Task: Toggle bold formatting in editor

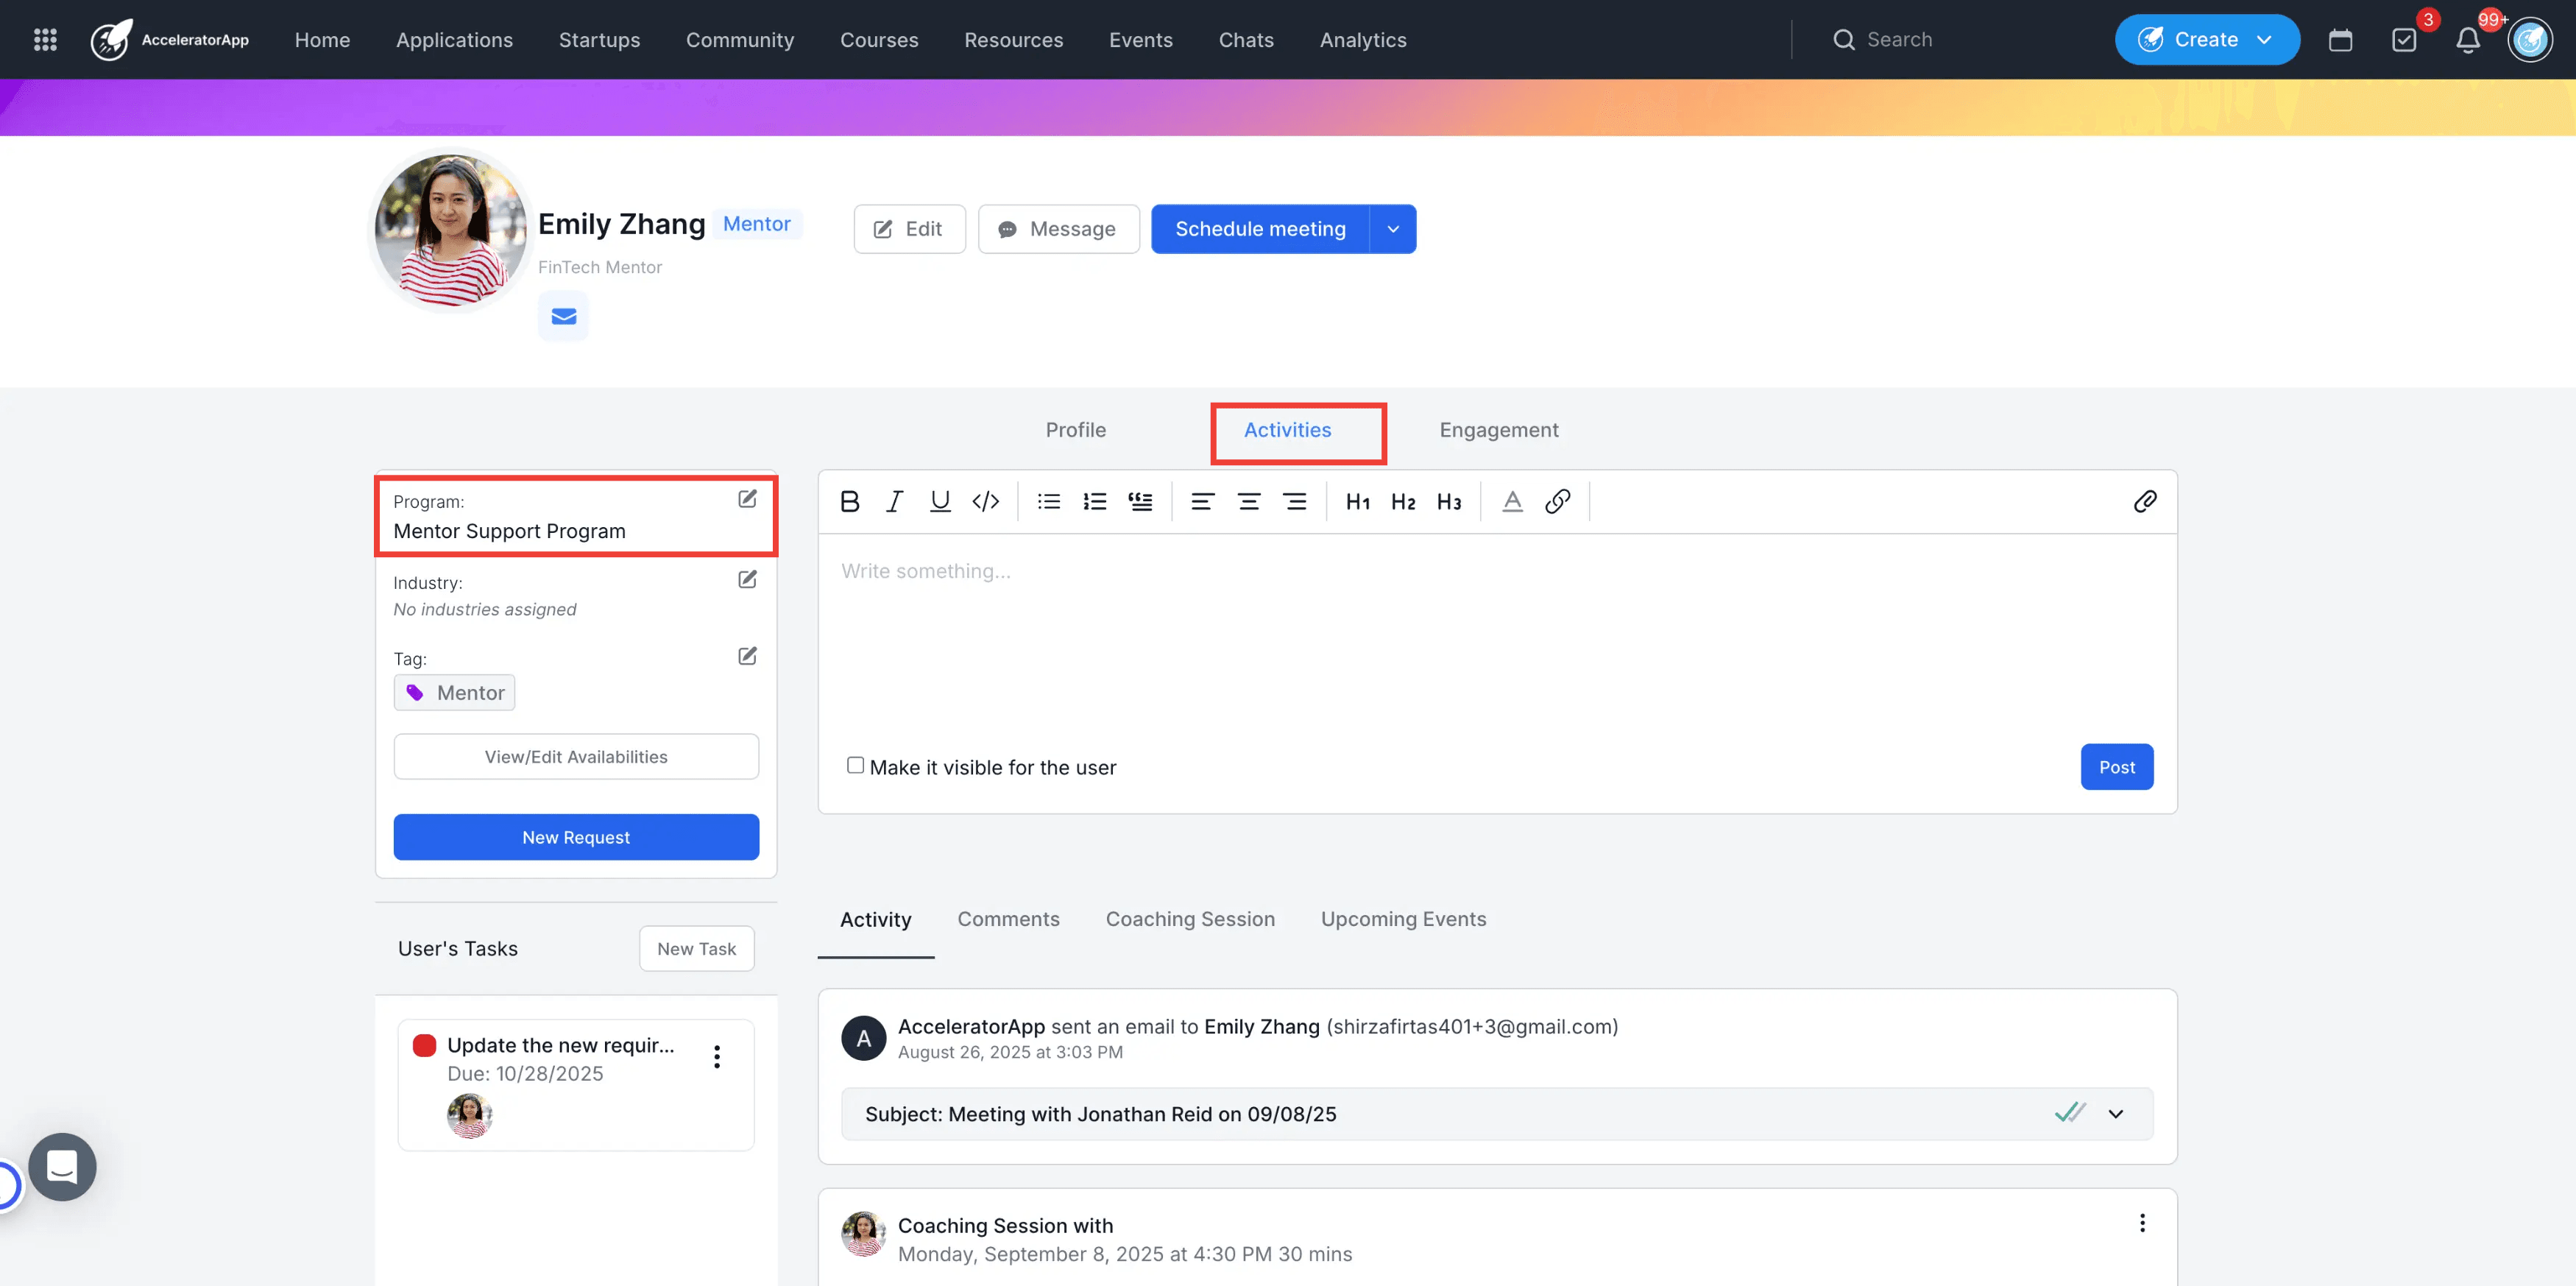Action: (849, 501)
